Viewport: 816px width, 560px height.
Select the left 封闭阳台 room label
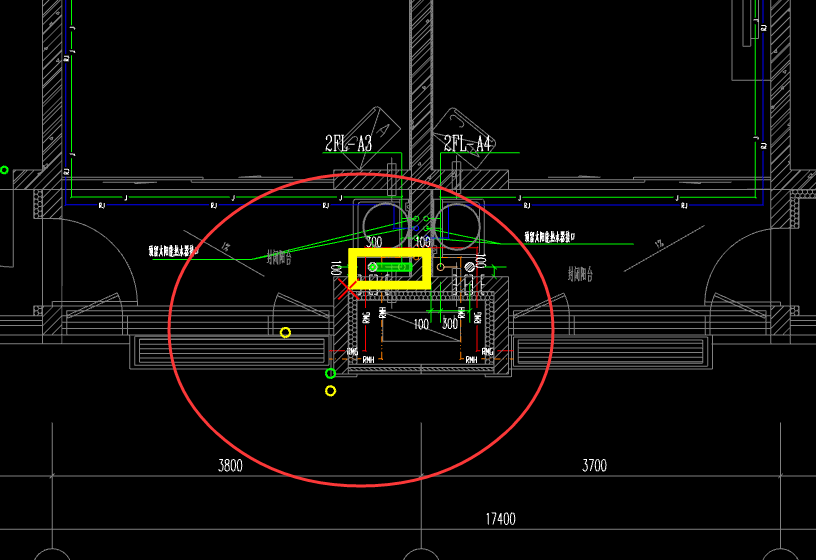(279, 257)
